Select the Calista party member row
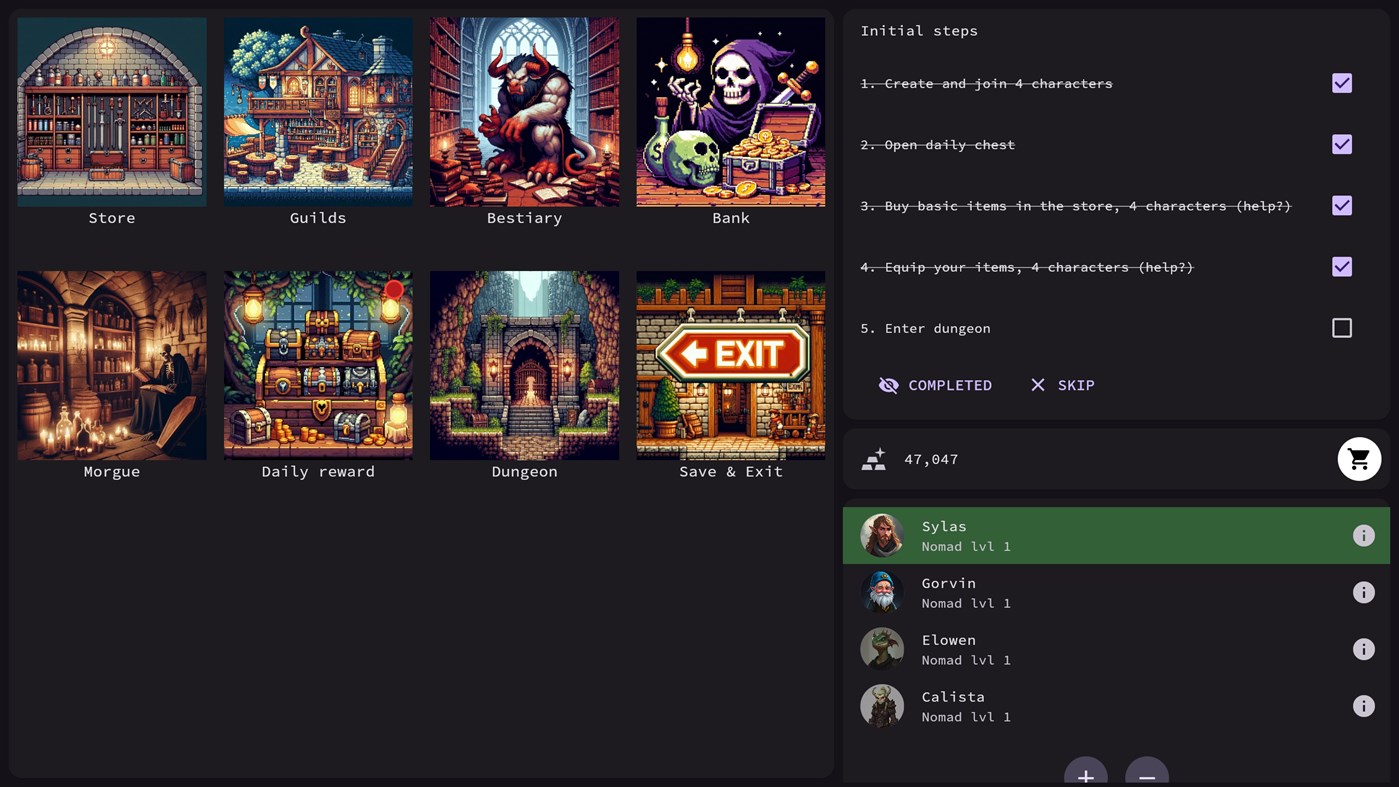The height and width of the screenshot is (787, 1399). tap(1116, 706)
